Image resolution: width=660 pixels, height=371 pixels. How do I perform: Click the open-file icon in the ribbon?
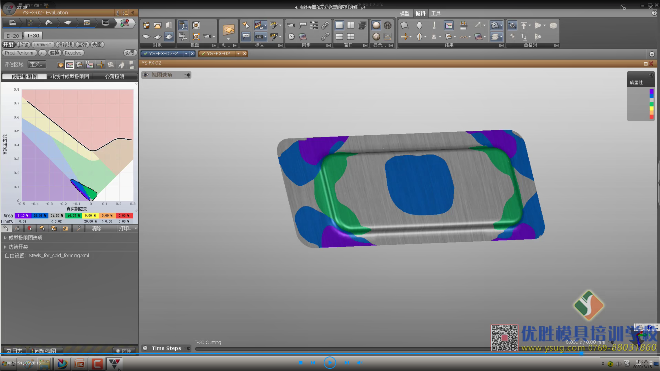(x=157, y=25)
